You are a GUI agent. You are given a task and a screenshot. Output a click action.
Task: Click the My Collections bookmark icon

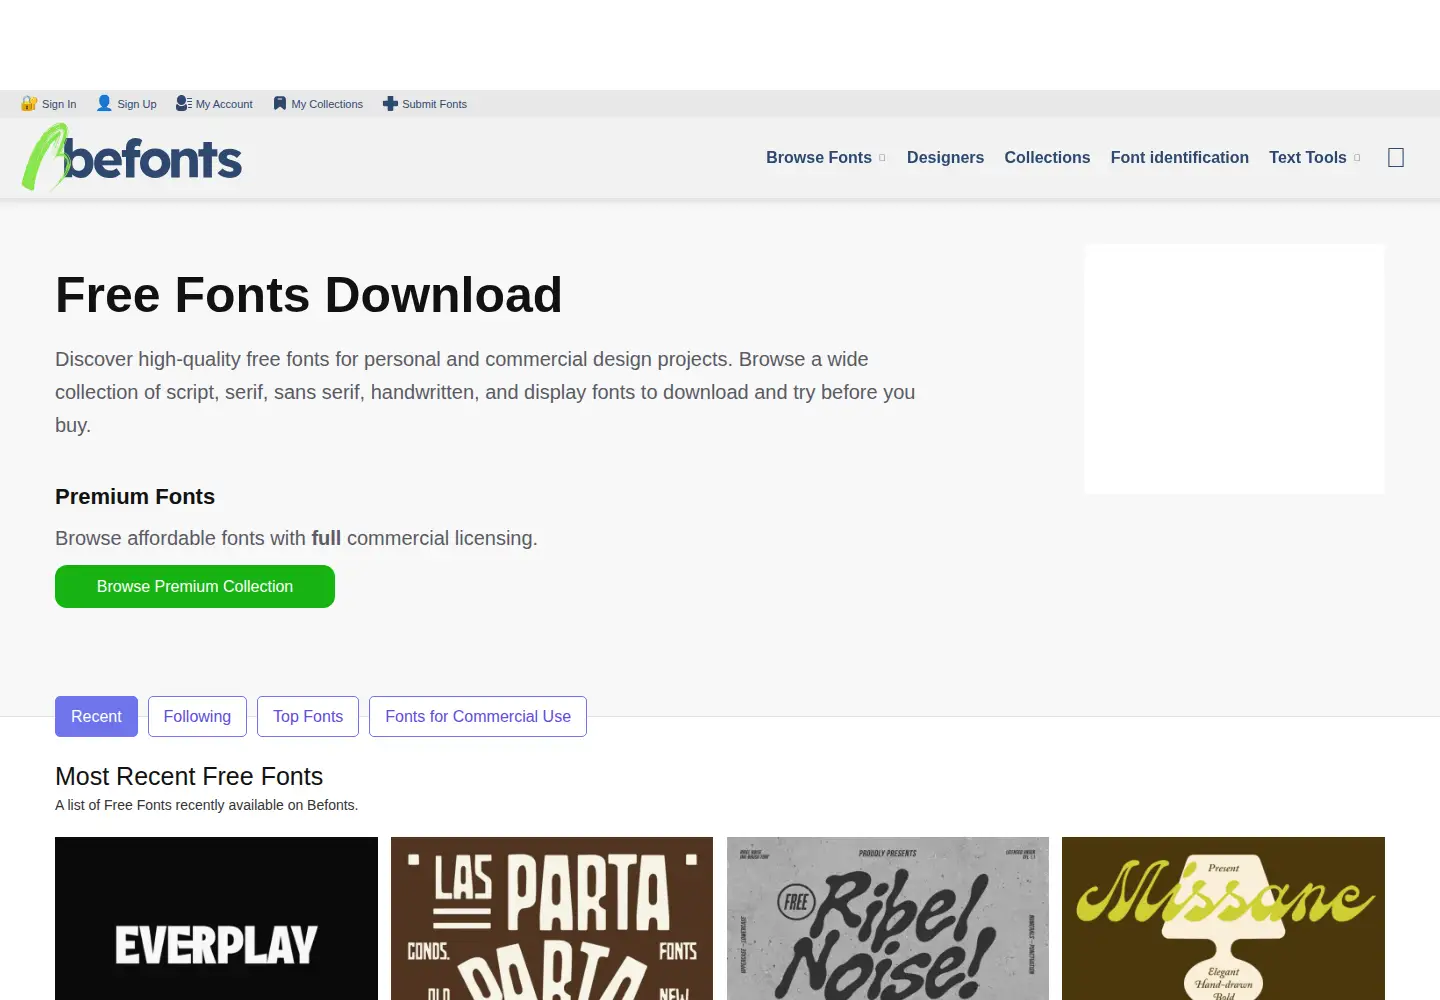[280, 103]
